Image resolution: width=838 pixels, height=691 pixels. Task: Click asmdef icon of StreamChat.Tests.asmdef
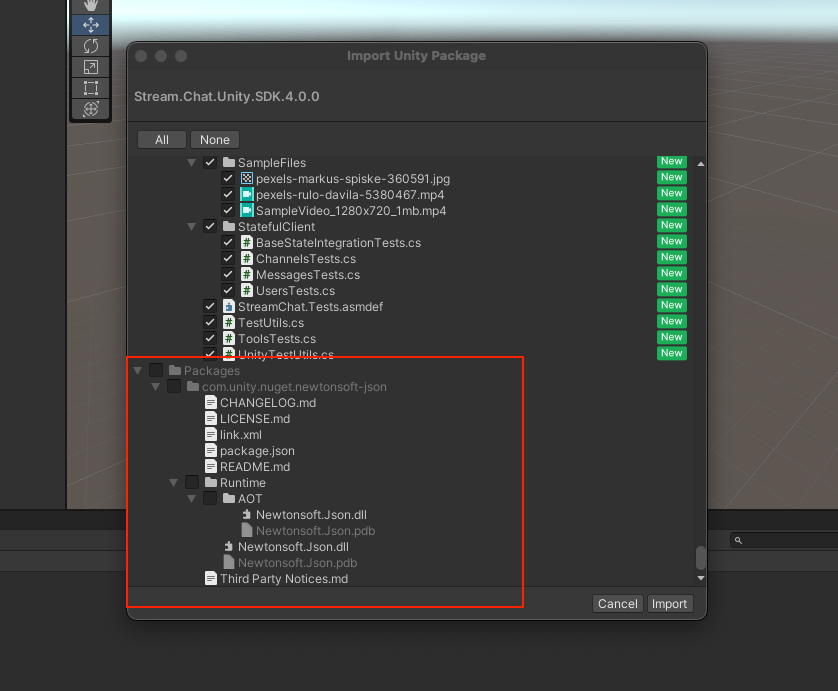coord(229,306)
